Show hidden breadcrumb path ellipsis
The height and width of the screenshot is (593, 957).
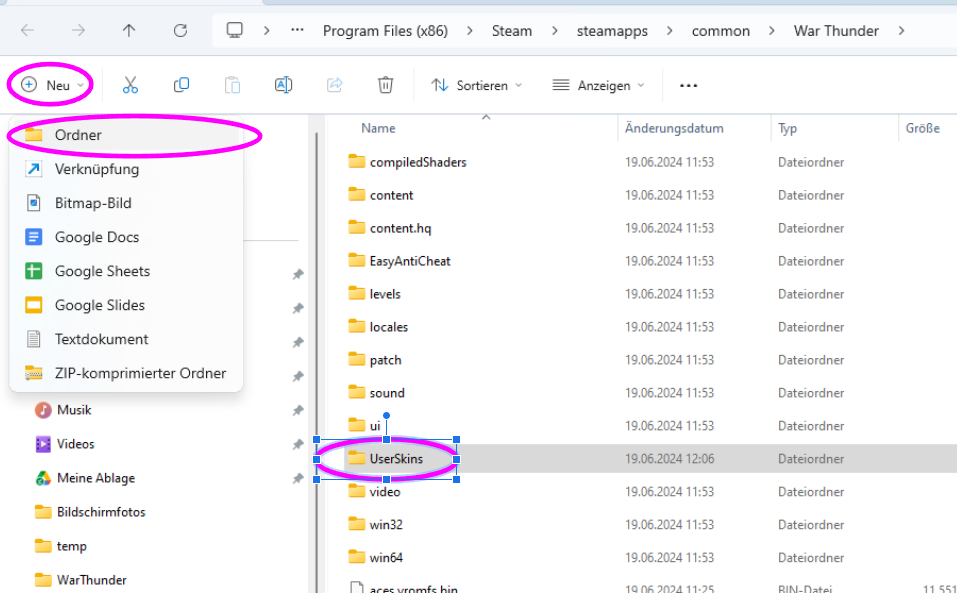[297, 30]
